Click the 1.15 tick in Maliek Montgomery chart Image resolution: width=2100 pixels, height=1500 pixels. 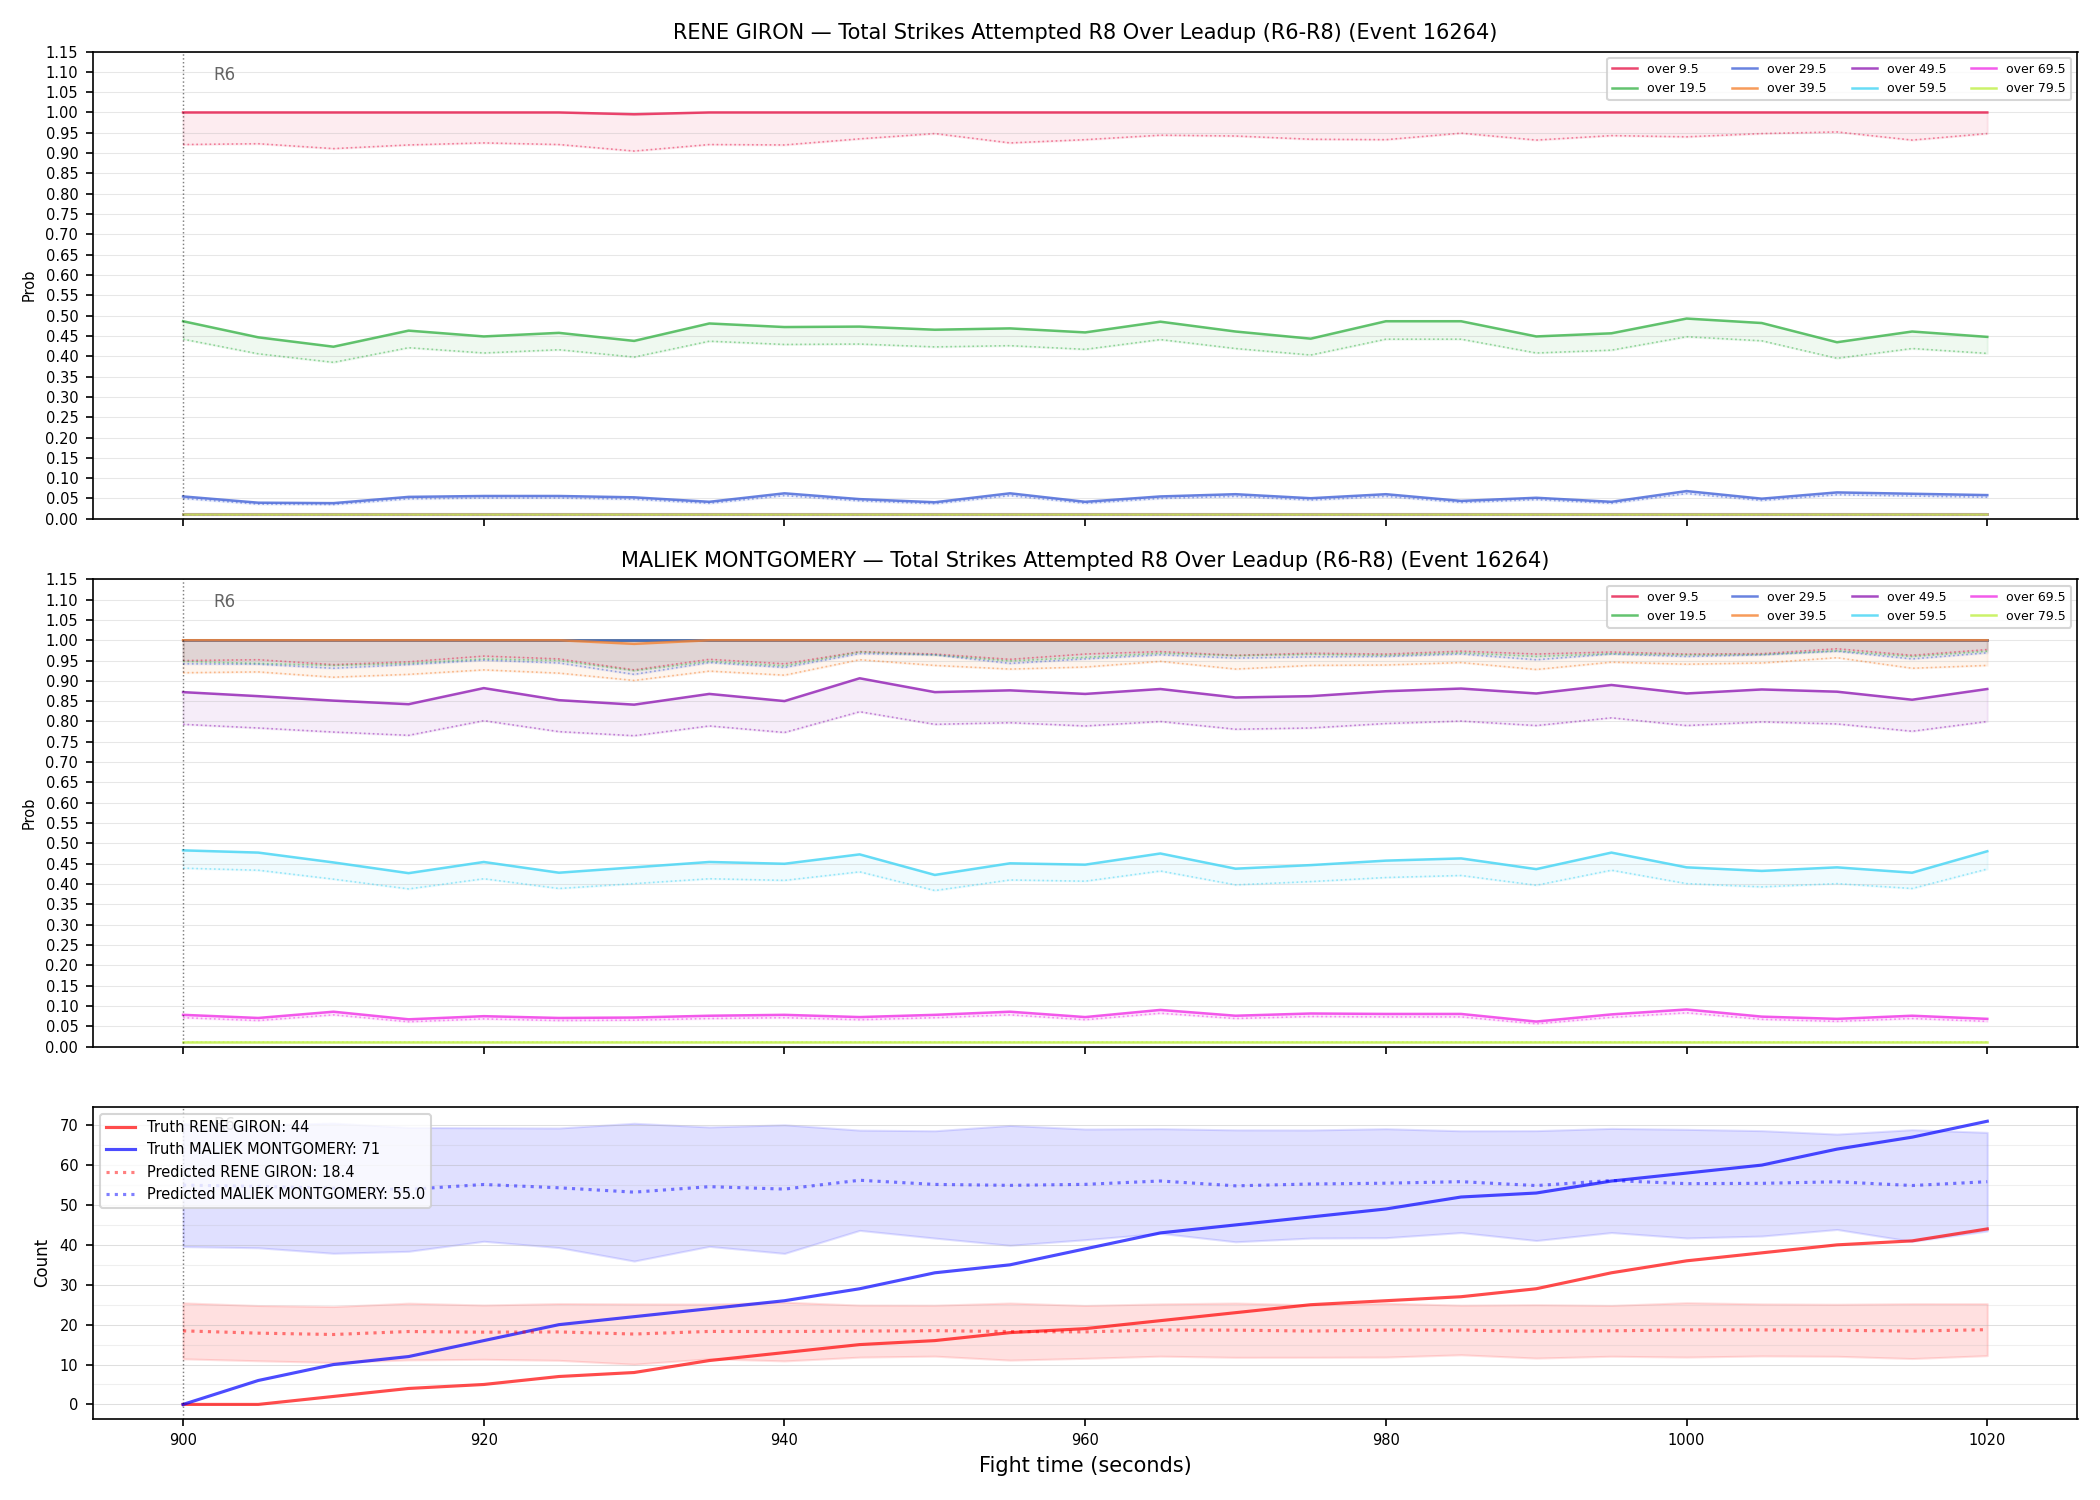click(62, 580)
